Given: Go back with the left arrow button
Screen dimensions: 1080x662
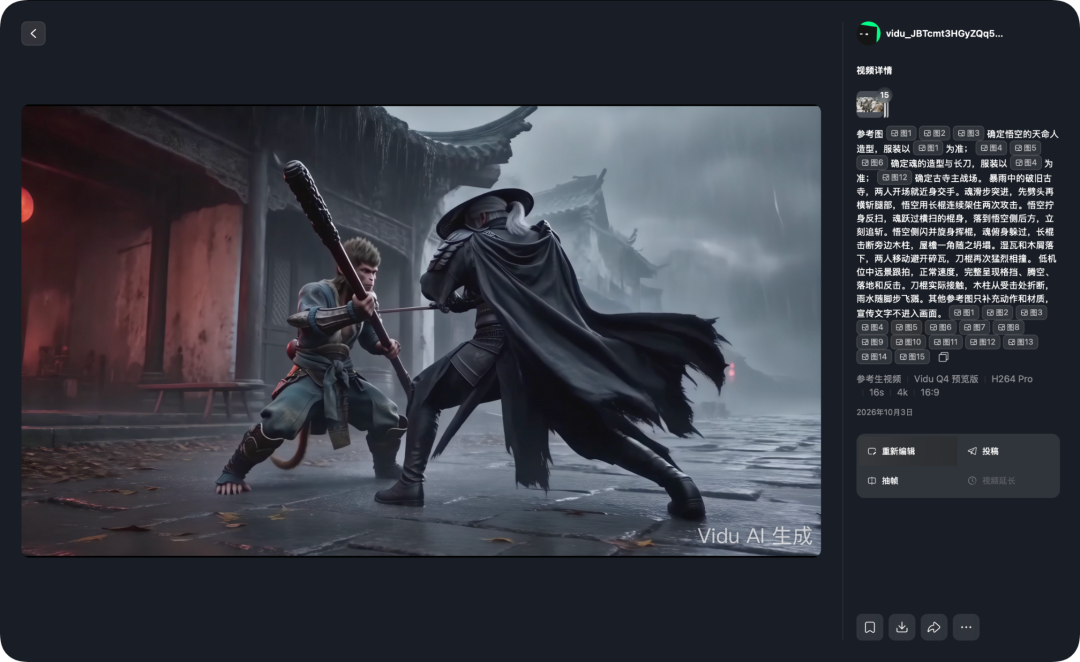Looking at the screenshot, I should point(33,33).
